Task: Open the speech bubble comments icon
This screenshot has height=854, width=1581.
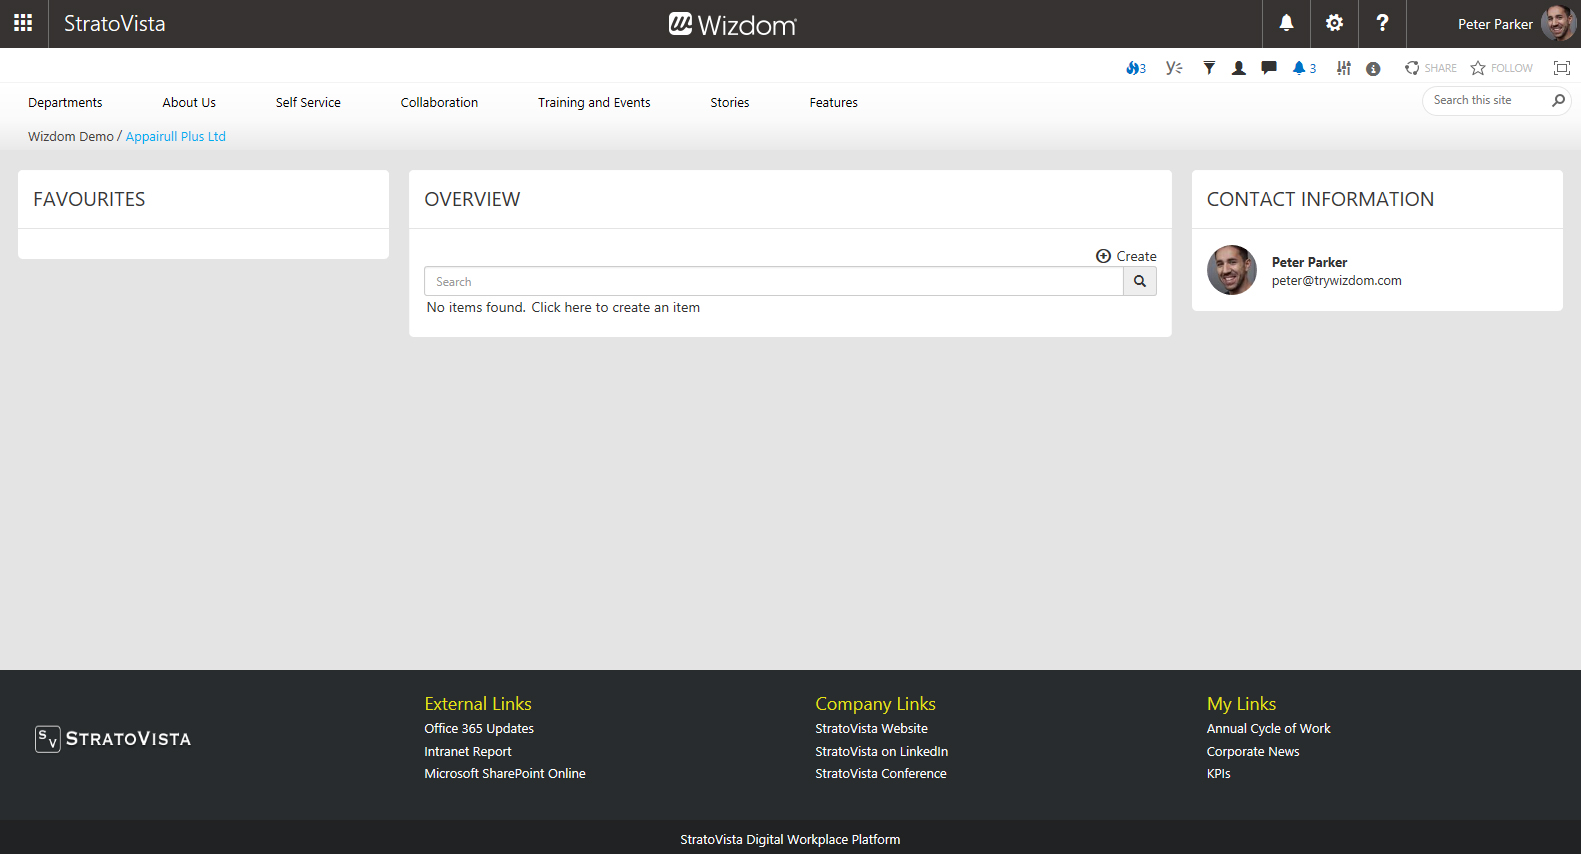Action: click(x=1269, y=68)
